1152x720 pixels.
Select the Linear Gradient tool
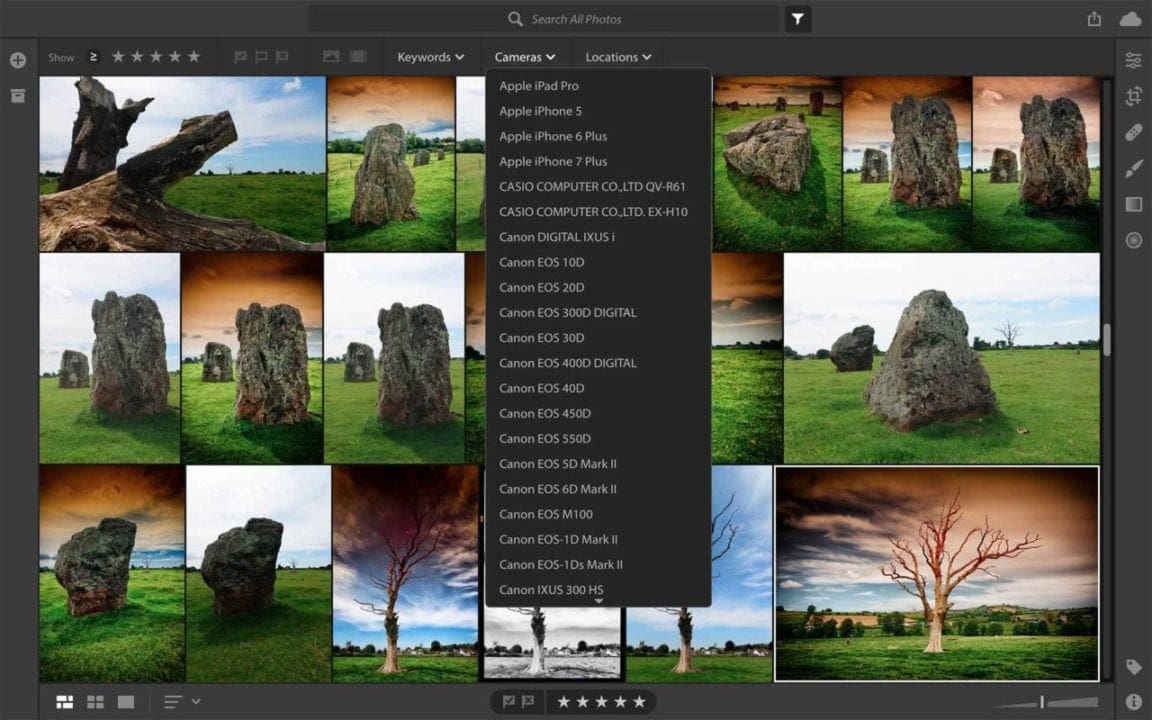[x=1134, y=204]
